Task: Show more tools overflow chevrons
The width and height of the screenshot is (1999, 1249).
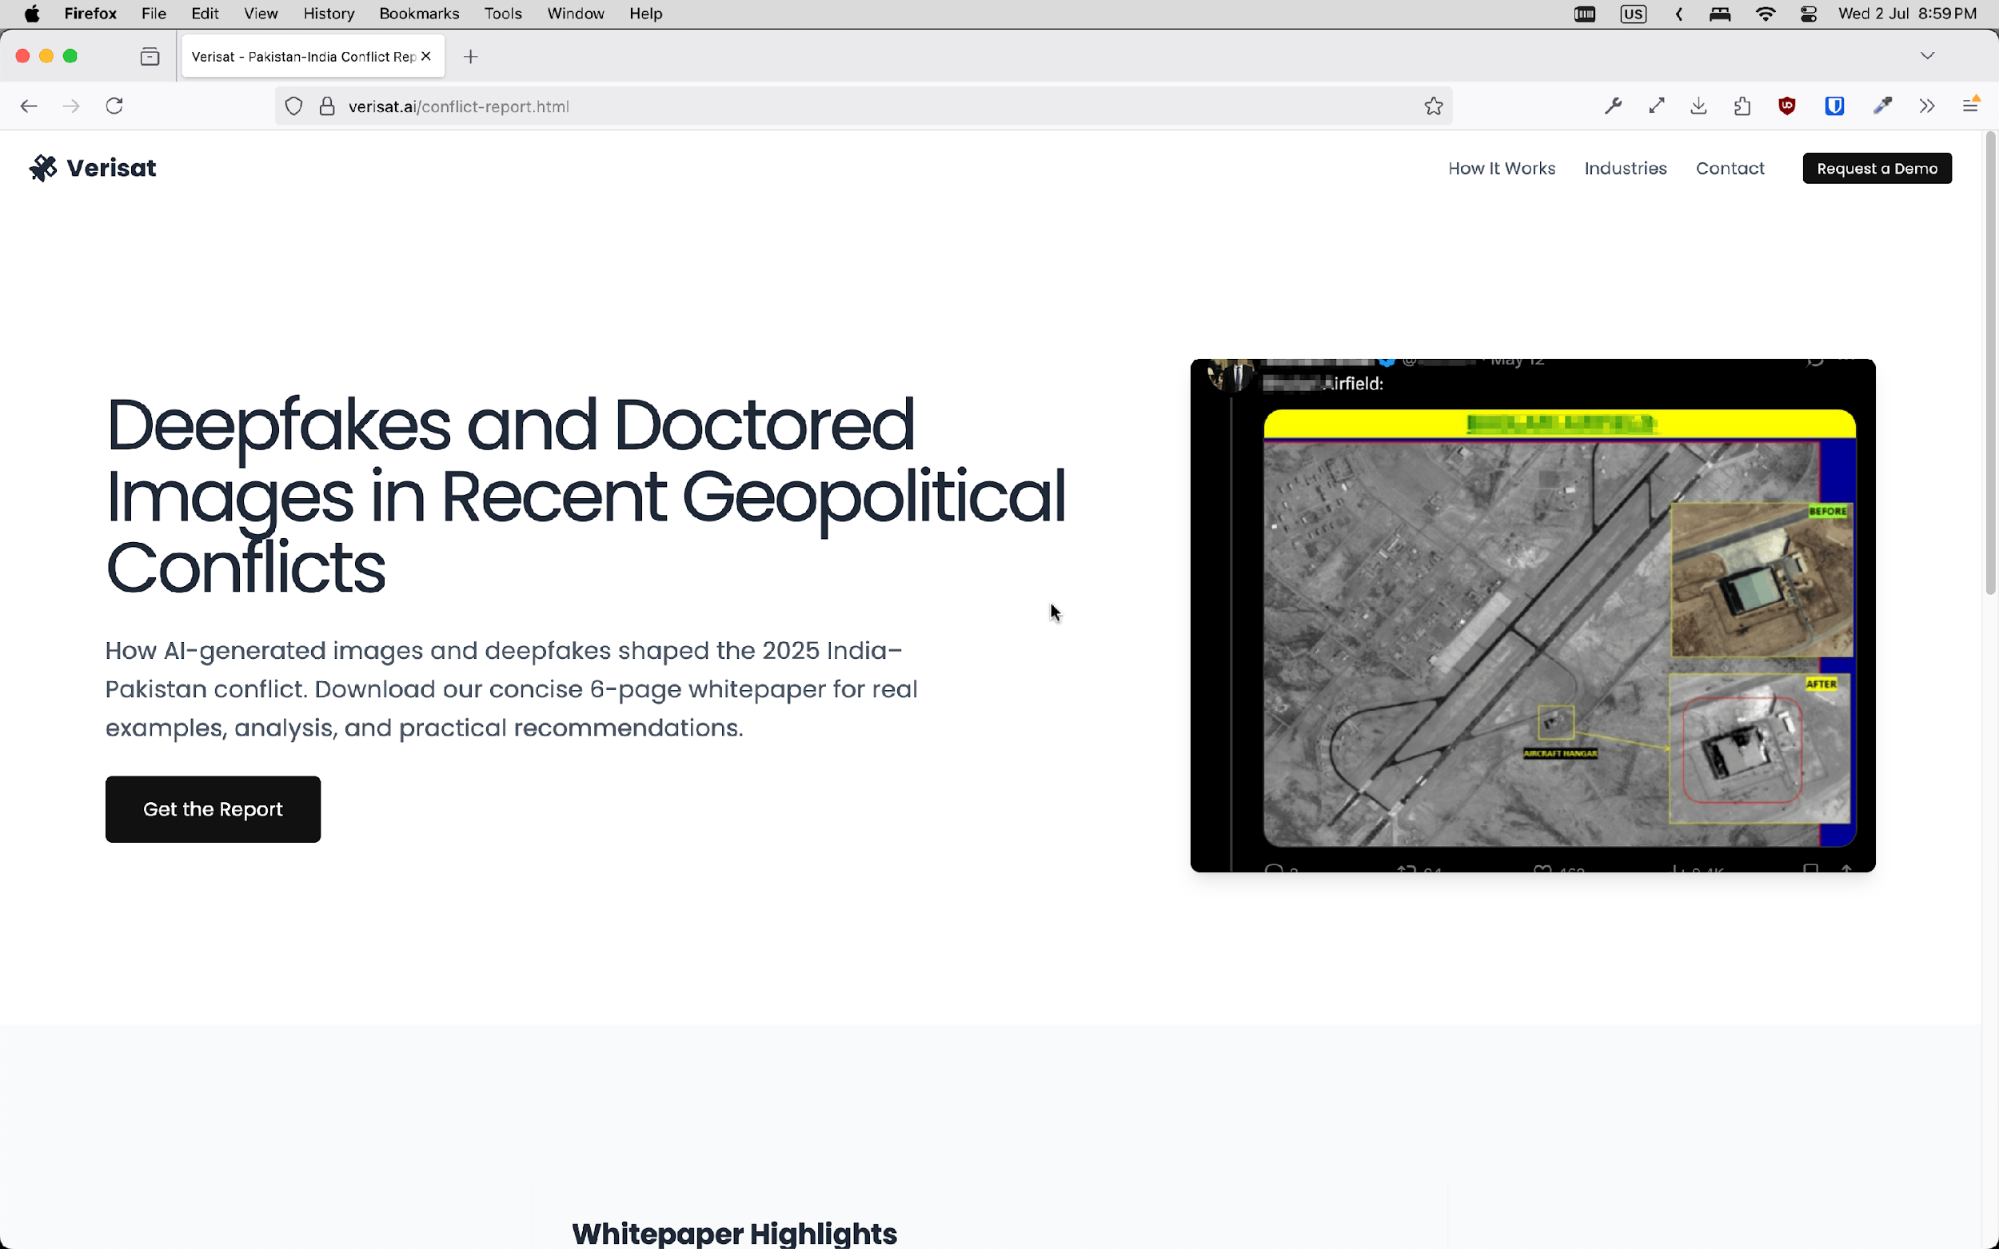Action: [1927, 106]
